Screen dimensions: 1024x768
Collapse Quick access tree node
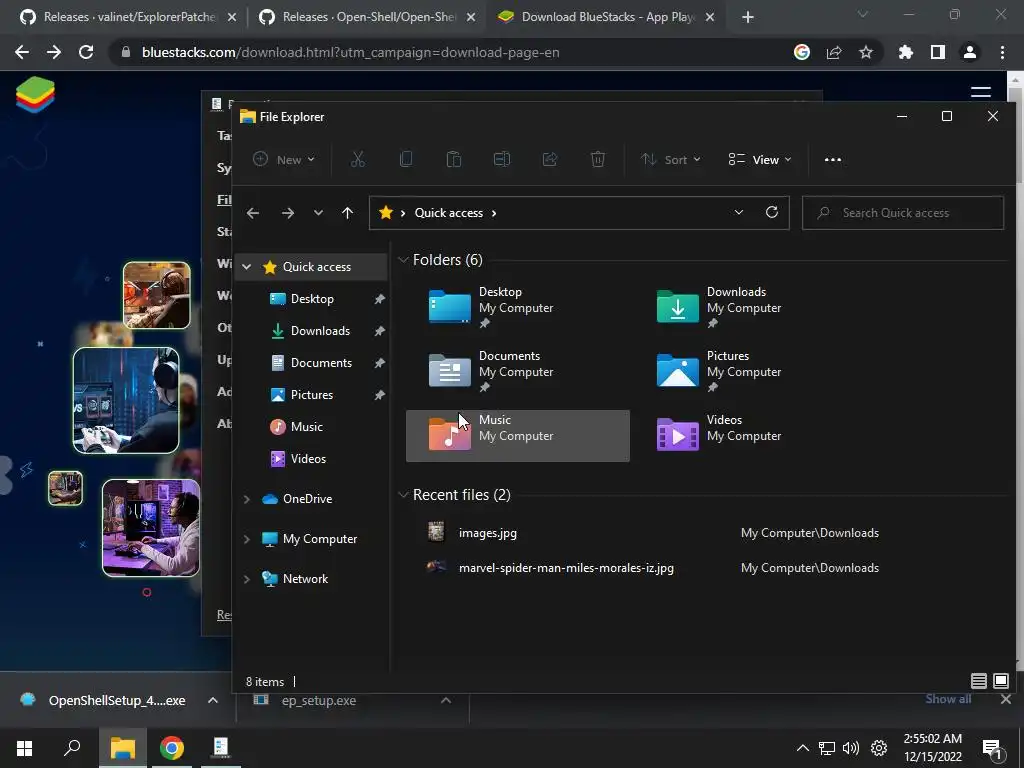(x=247, y=266)
